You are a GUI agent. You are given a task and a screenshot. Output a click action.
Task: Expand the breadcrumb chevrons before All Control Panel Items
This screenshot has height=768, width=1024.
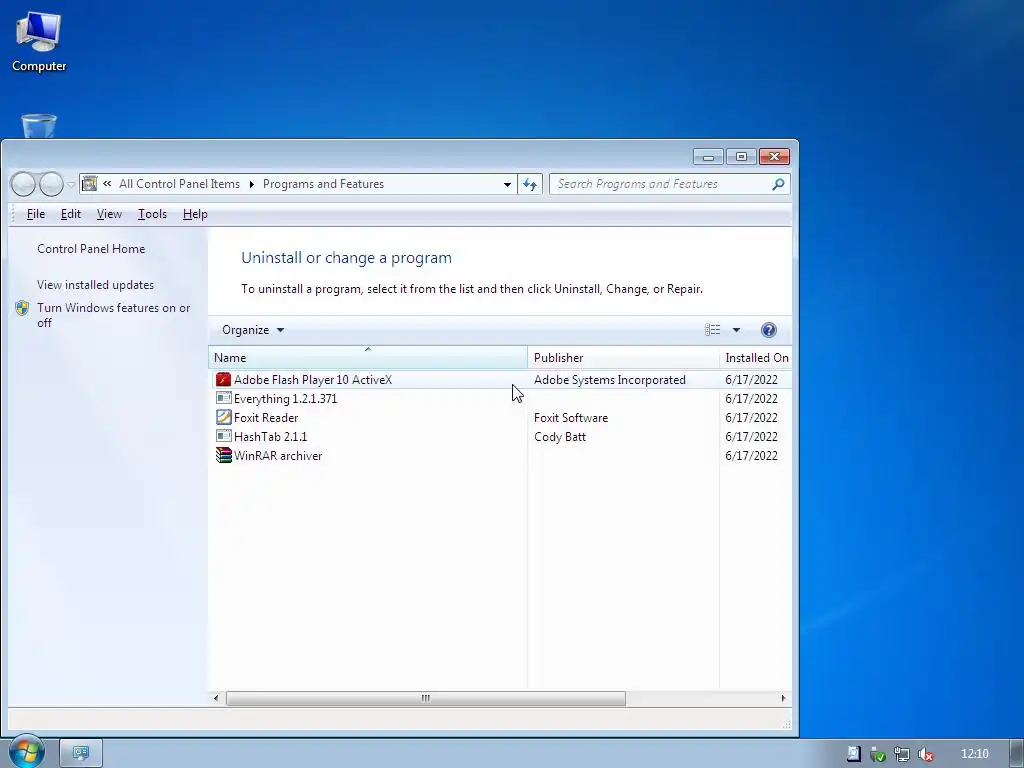pyautogui.click(x=107, y=184)
